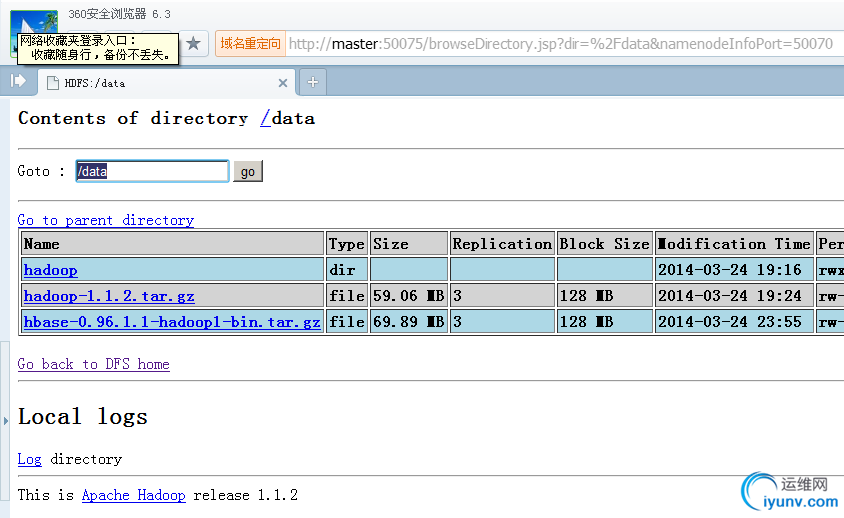Click the browser URL address field
This screenshot has height=518, width=844.
[560, 44]
